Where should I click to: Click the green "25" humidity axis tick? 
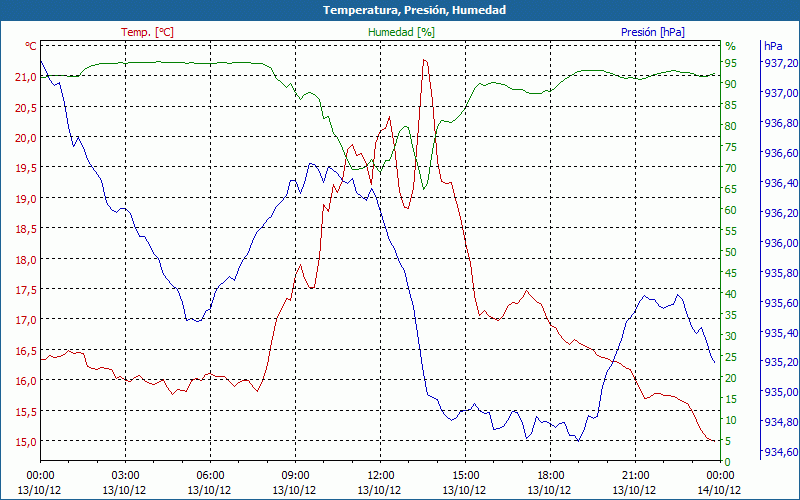(x=731, y=357)
